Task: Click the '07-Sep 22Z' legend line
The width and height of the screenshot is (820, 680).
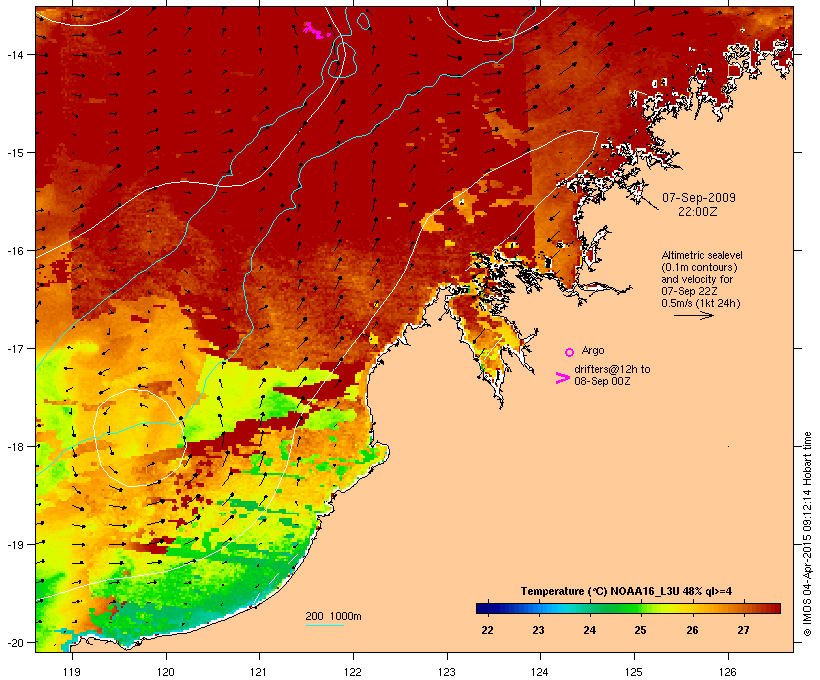Action: pyautogui.click(x=689, y=291)
